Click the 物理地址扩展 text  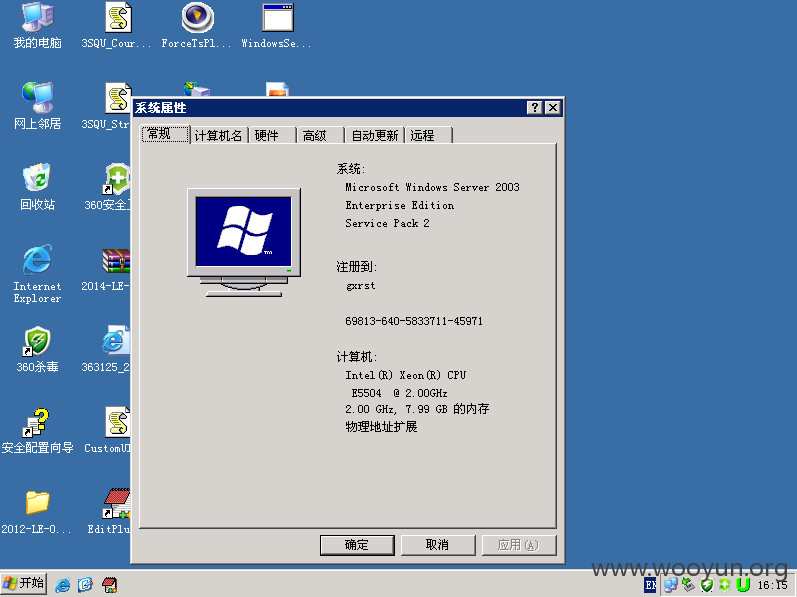coord(381,427)
